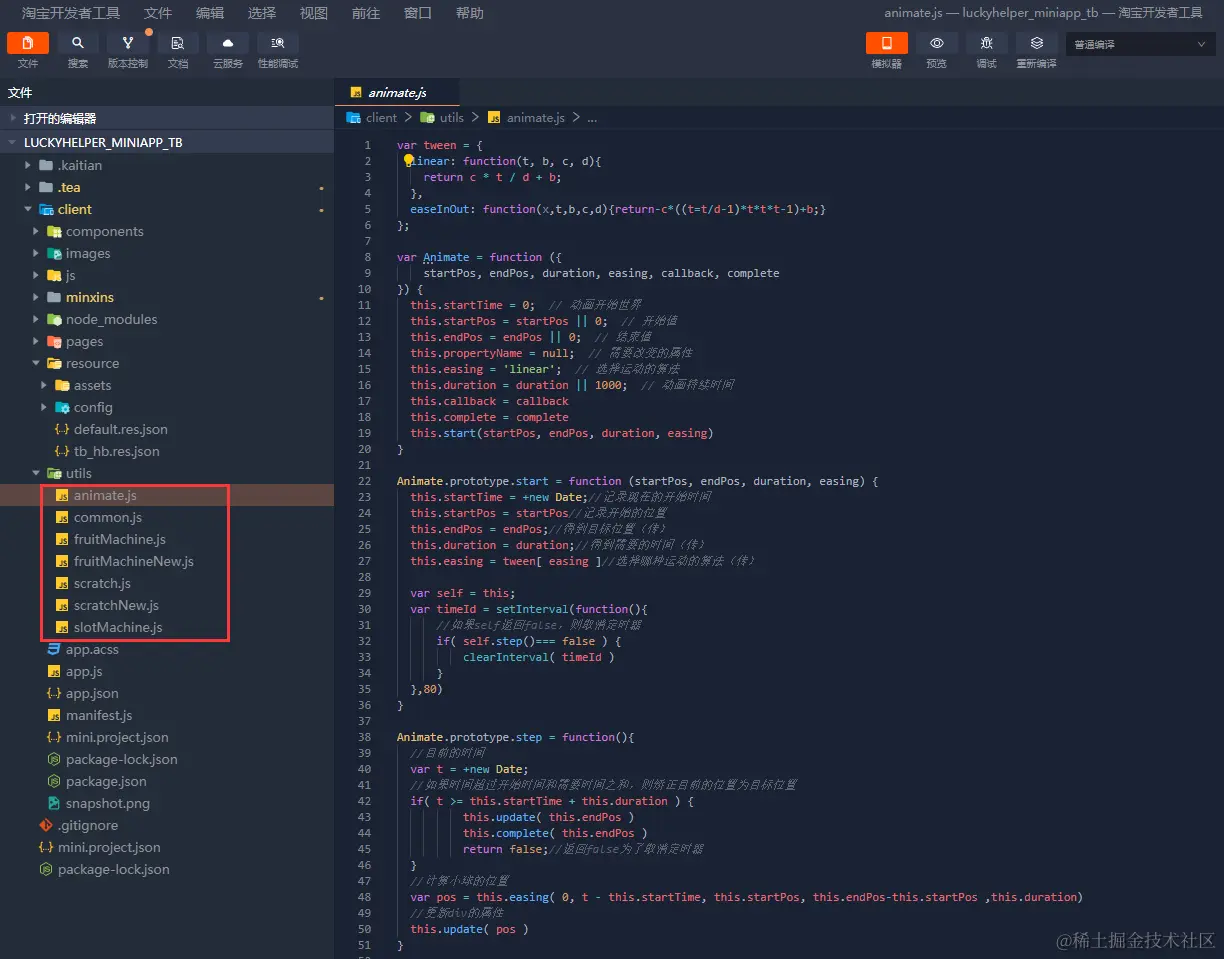Expand the components folder

(166, 231)
